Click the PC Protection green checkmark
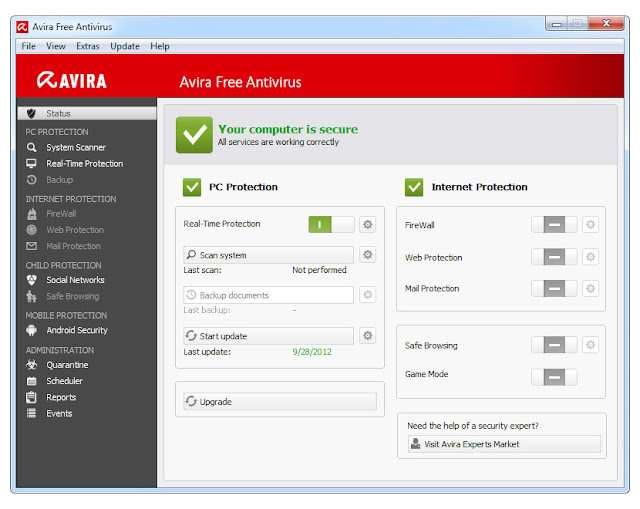This screenshot has width=640, height=509. (x=192, y=187)
